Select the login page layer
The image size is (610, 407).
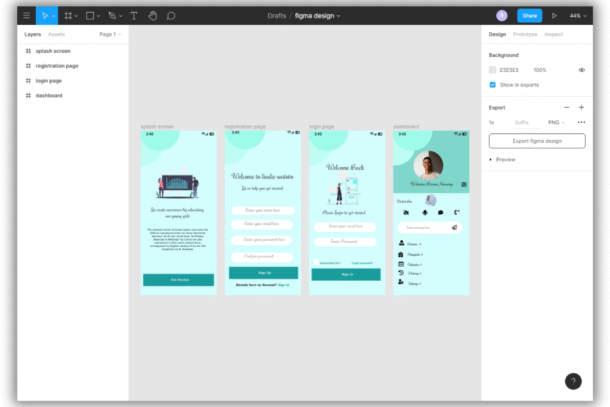[47, 81]
